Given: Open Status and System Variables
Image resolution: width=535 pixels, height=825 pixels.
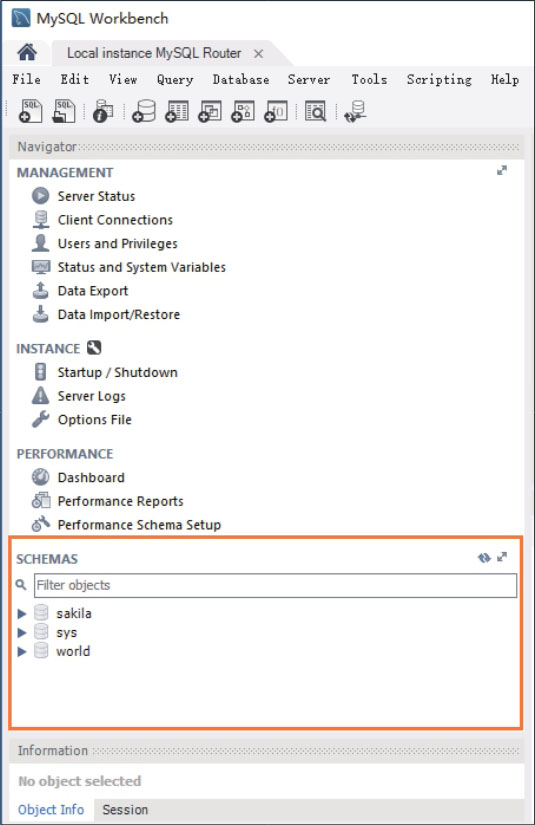Looking at the screenshot, I should (x=142, y=267).
